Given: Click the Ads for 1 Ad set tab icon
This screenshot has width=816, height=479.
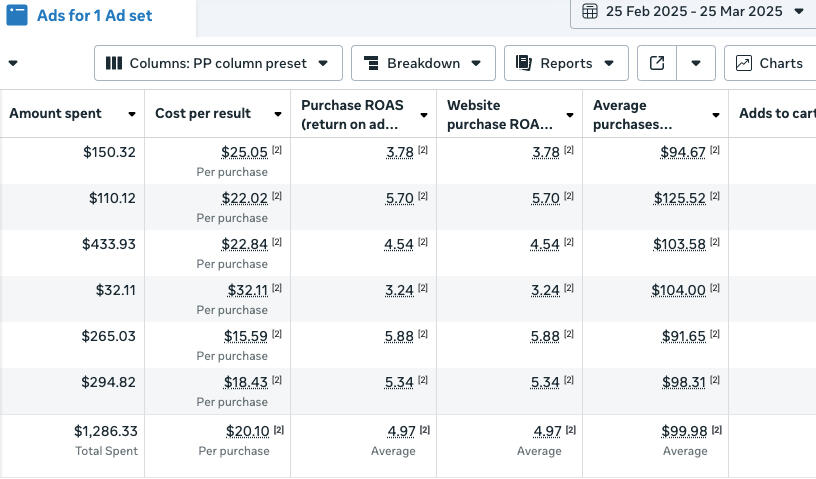Looking at the screenshot, I should (x=17, y=15).
